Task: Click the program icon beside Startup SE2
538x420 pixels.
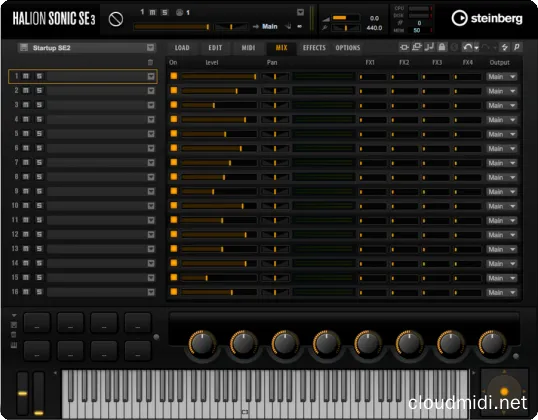Action: click(x=24, y=47)
